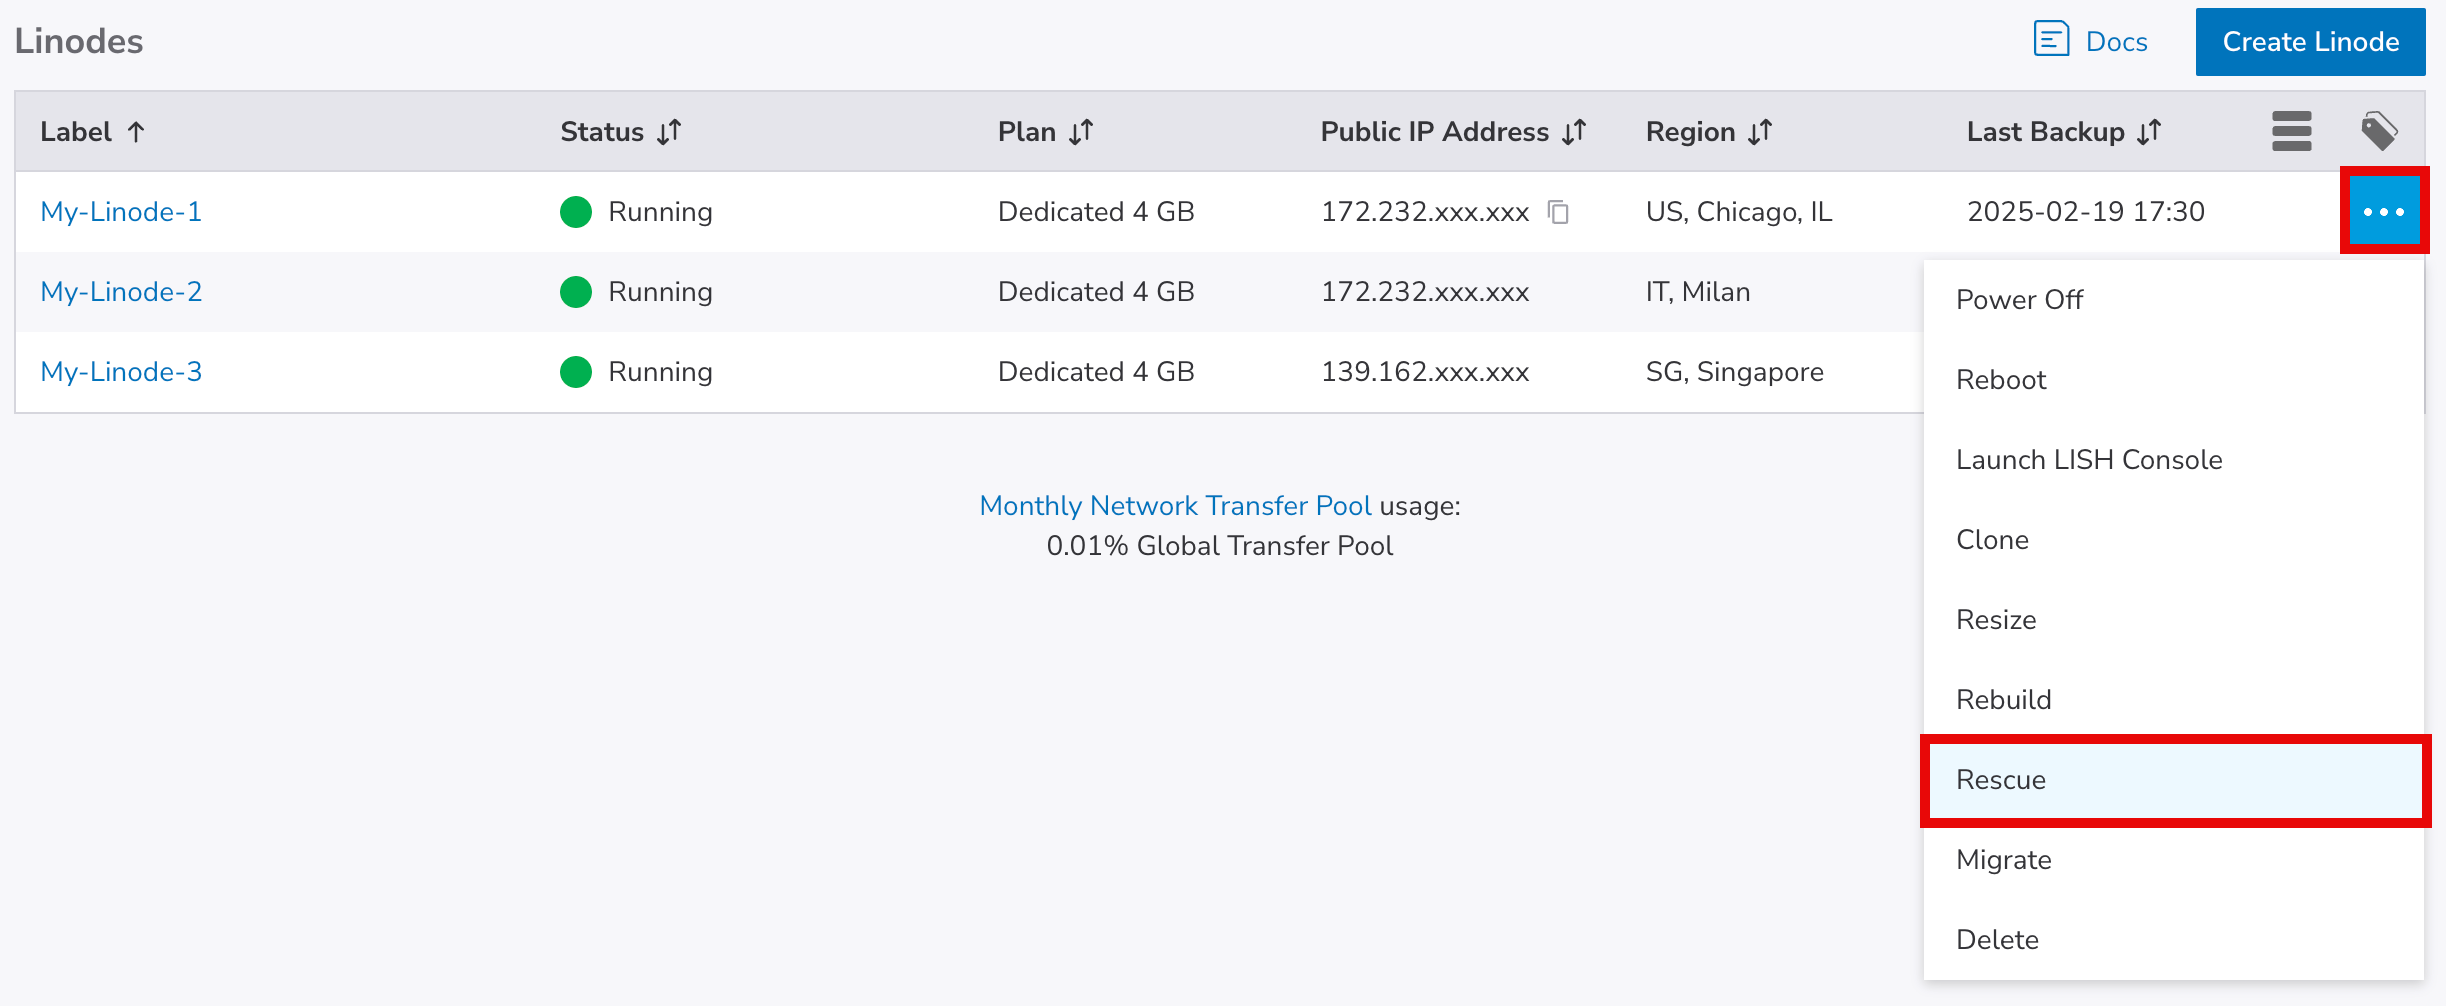Image resolution: width=2446 pixels, height=1006 pixels.
Task: Sort by Region column arrows
Action: (1760, 132)
